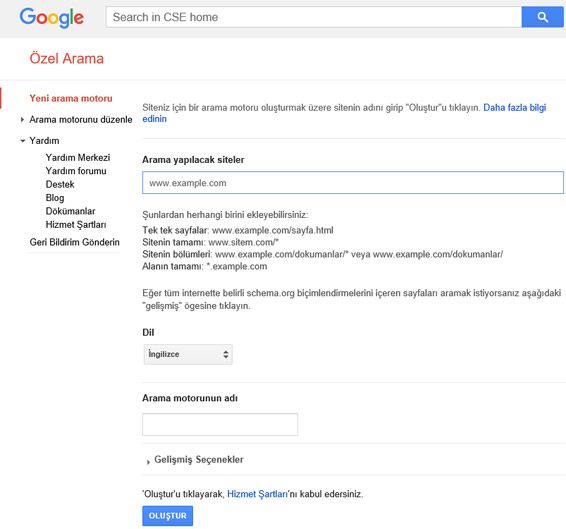Open Hizmet Şartları in sidebar
Image resolution: width=566 pixels, height=529 pixels.
pyautogui.click(x=76, y=224)
